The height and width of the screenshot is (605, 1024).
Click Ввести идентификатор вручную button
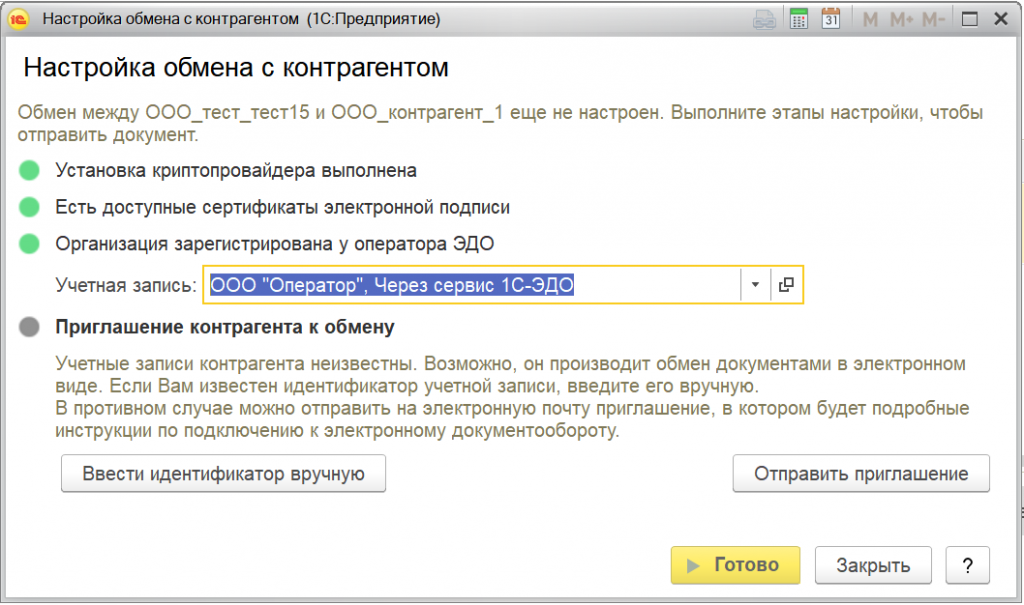(223, 474)
